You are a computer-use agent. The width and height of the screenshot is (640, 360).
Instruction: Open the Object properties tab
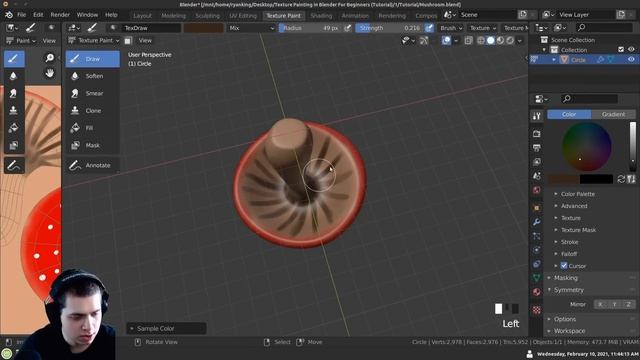click(537, 208)
